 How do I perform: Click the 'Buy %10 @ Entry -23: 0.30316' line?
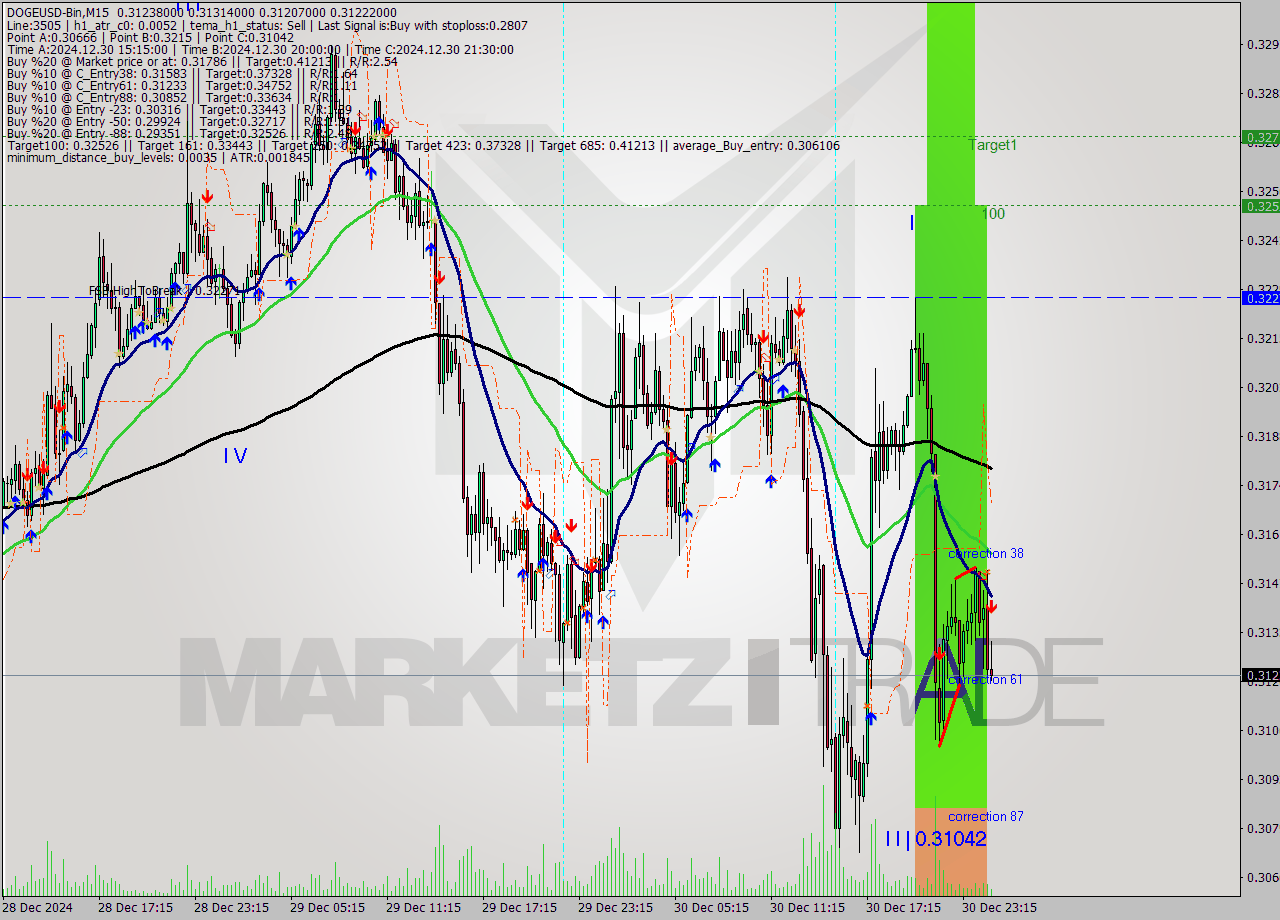point(181,109)
